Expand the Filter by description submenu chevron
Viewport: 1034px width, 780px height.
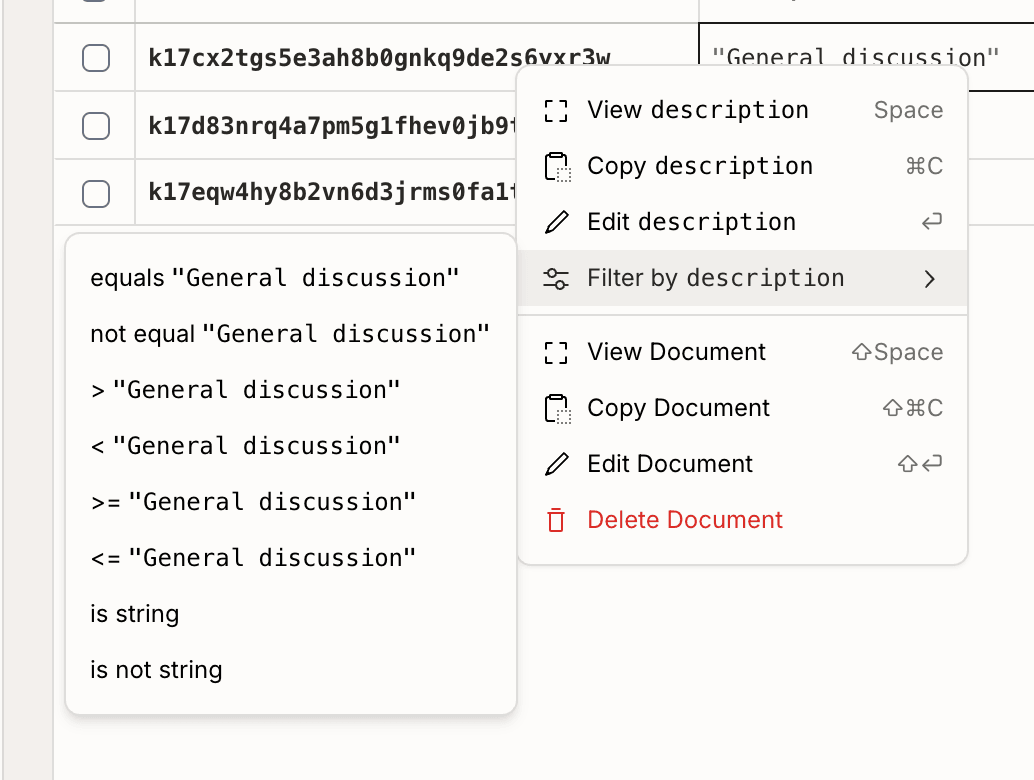[x=930, y=279]
